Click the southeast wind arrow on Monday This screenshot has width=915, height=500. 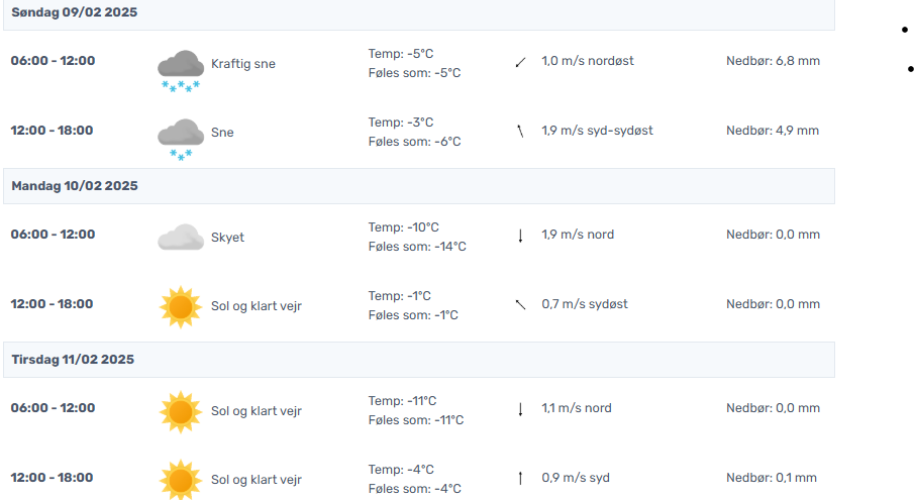tap(520, 305)
